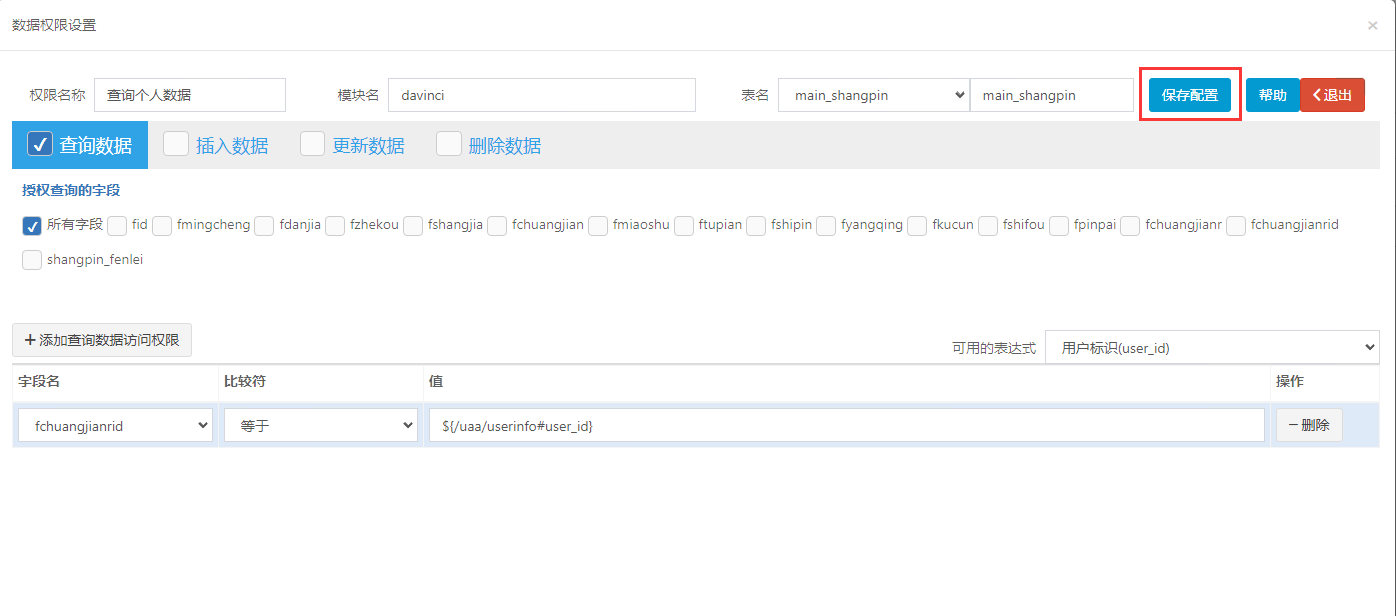Click the red 退出 exit button
1396x616 pixels.
pyautogui.click(x=1332, y=95)
